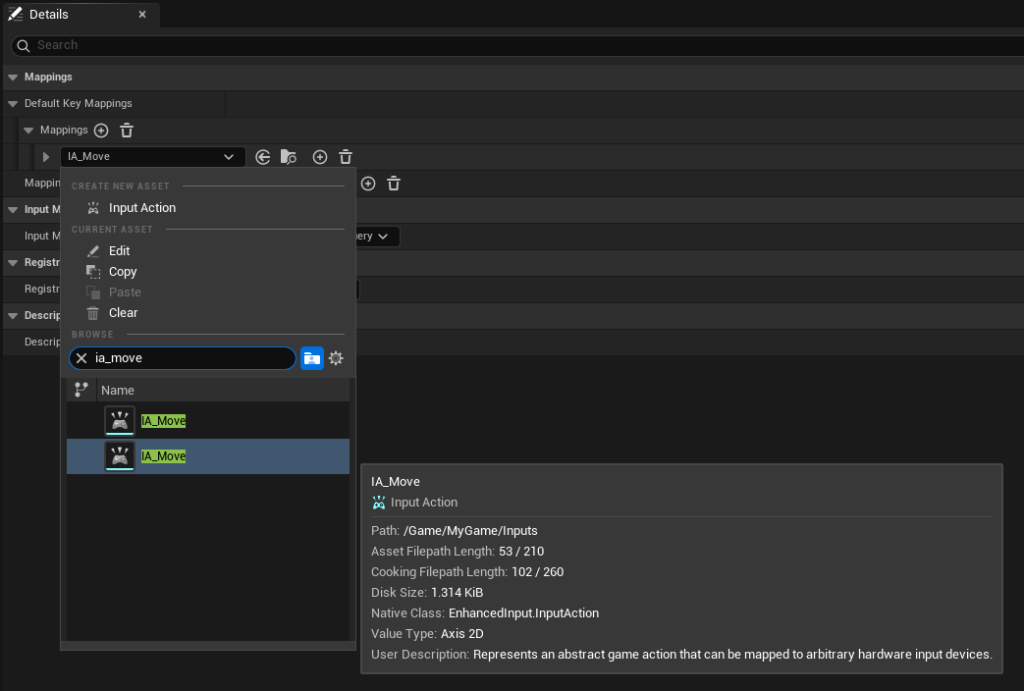Browse to IA_Move in Content Browser
Image resolution: width=1024 pixels, height=691 pixels.
point(288,157)
